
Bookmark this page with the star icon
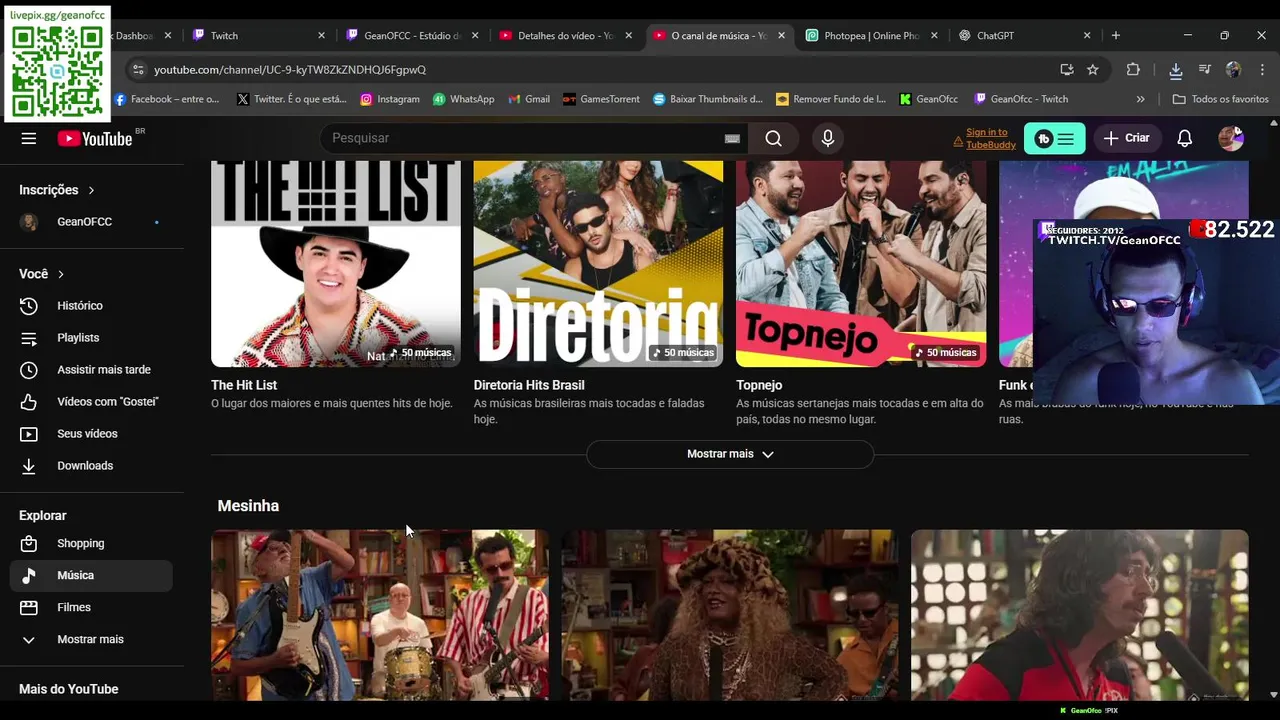point(1093,70)
